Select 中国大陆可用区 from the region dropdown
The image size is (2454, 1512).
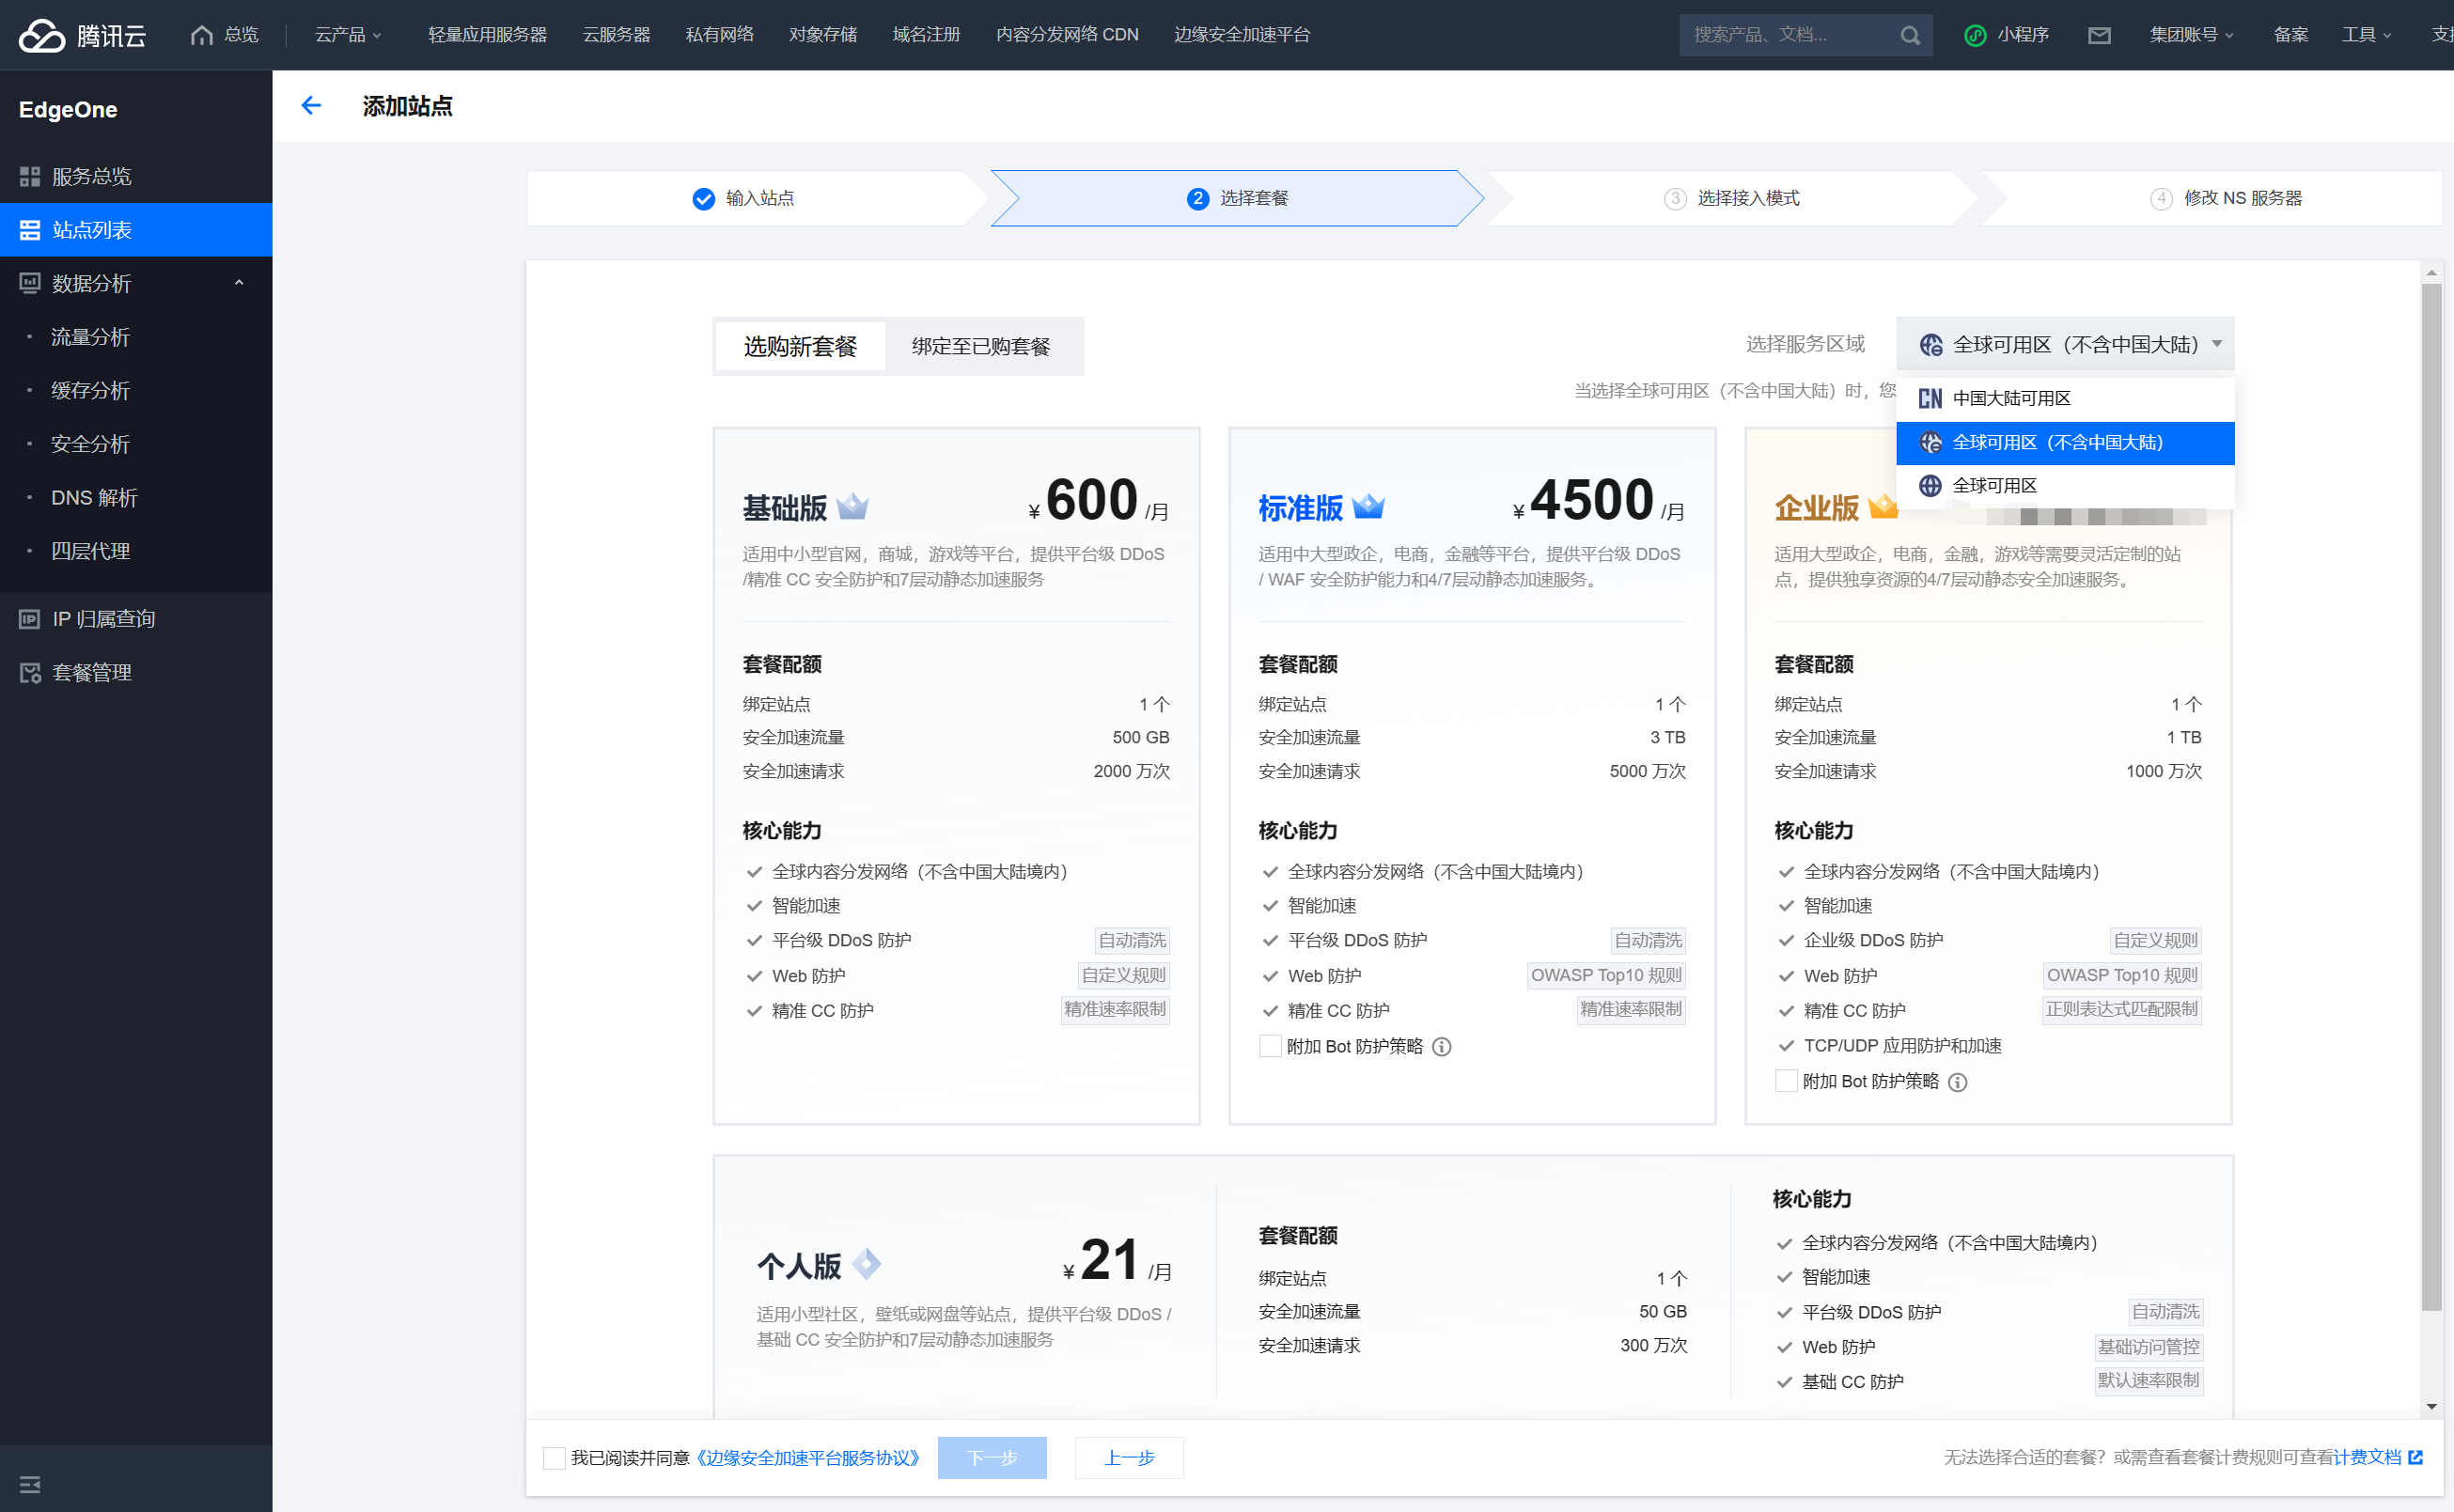pos(2010,398)
